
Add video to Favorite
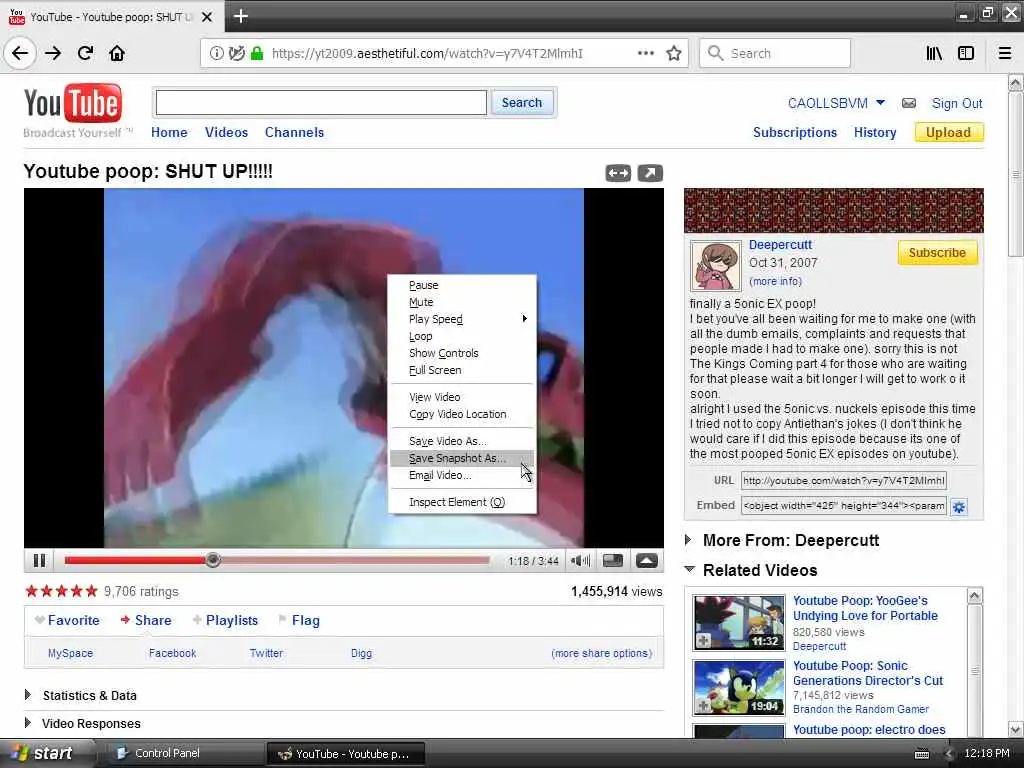pos(67,620)
